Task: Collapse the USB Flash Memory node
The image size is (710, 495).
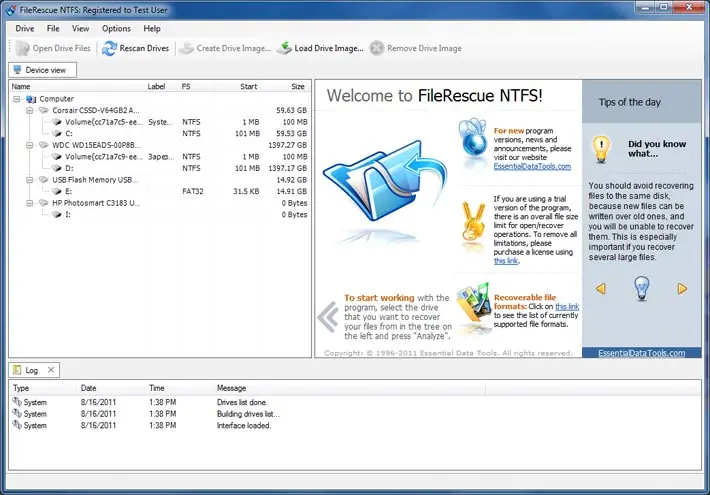Action: point(29,180)
